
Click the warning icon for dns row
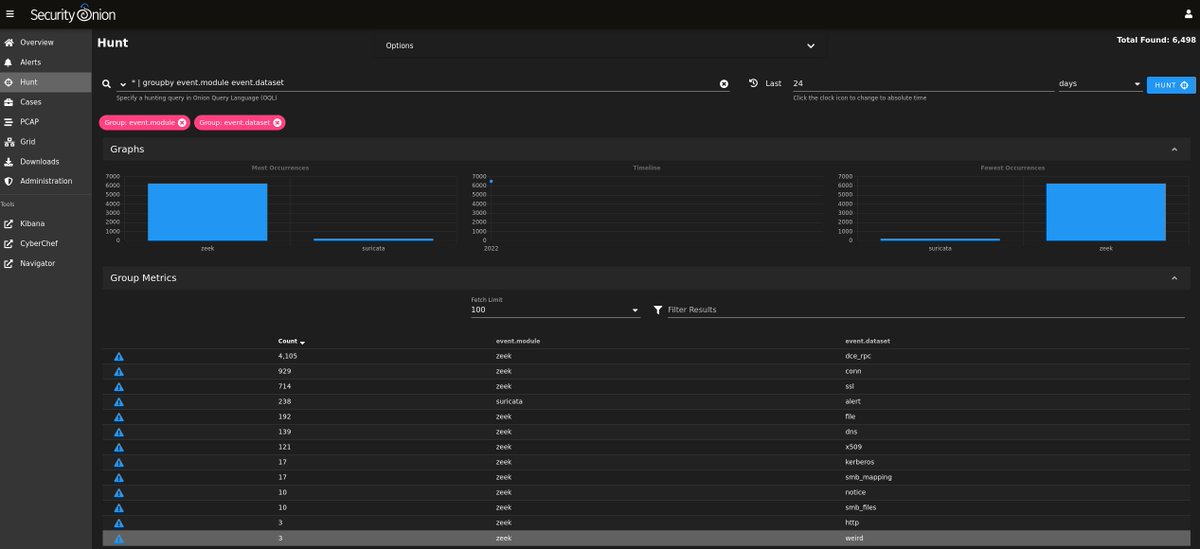[x=119, y=432]
